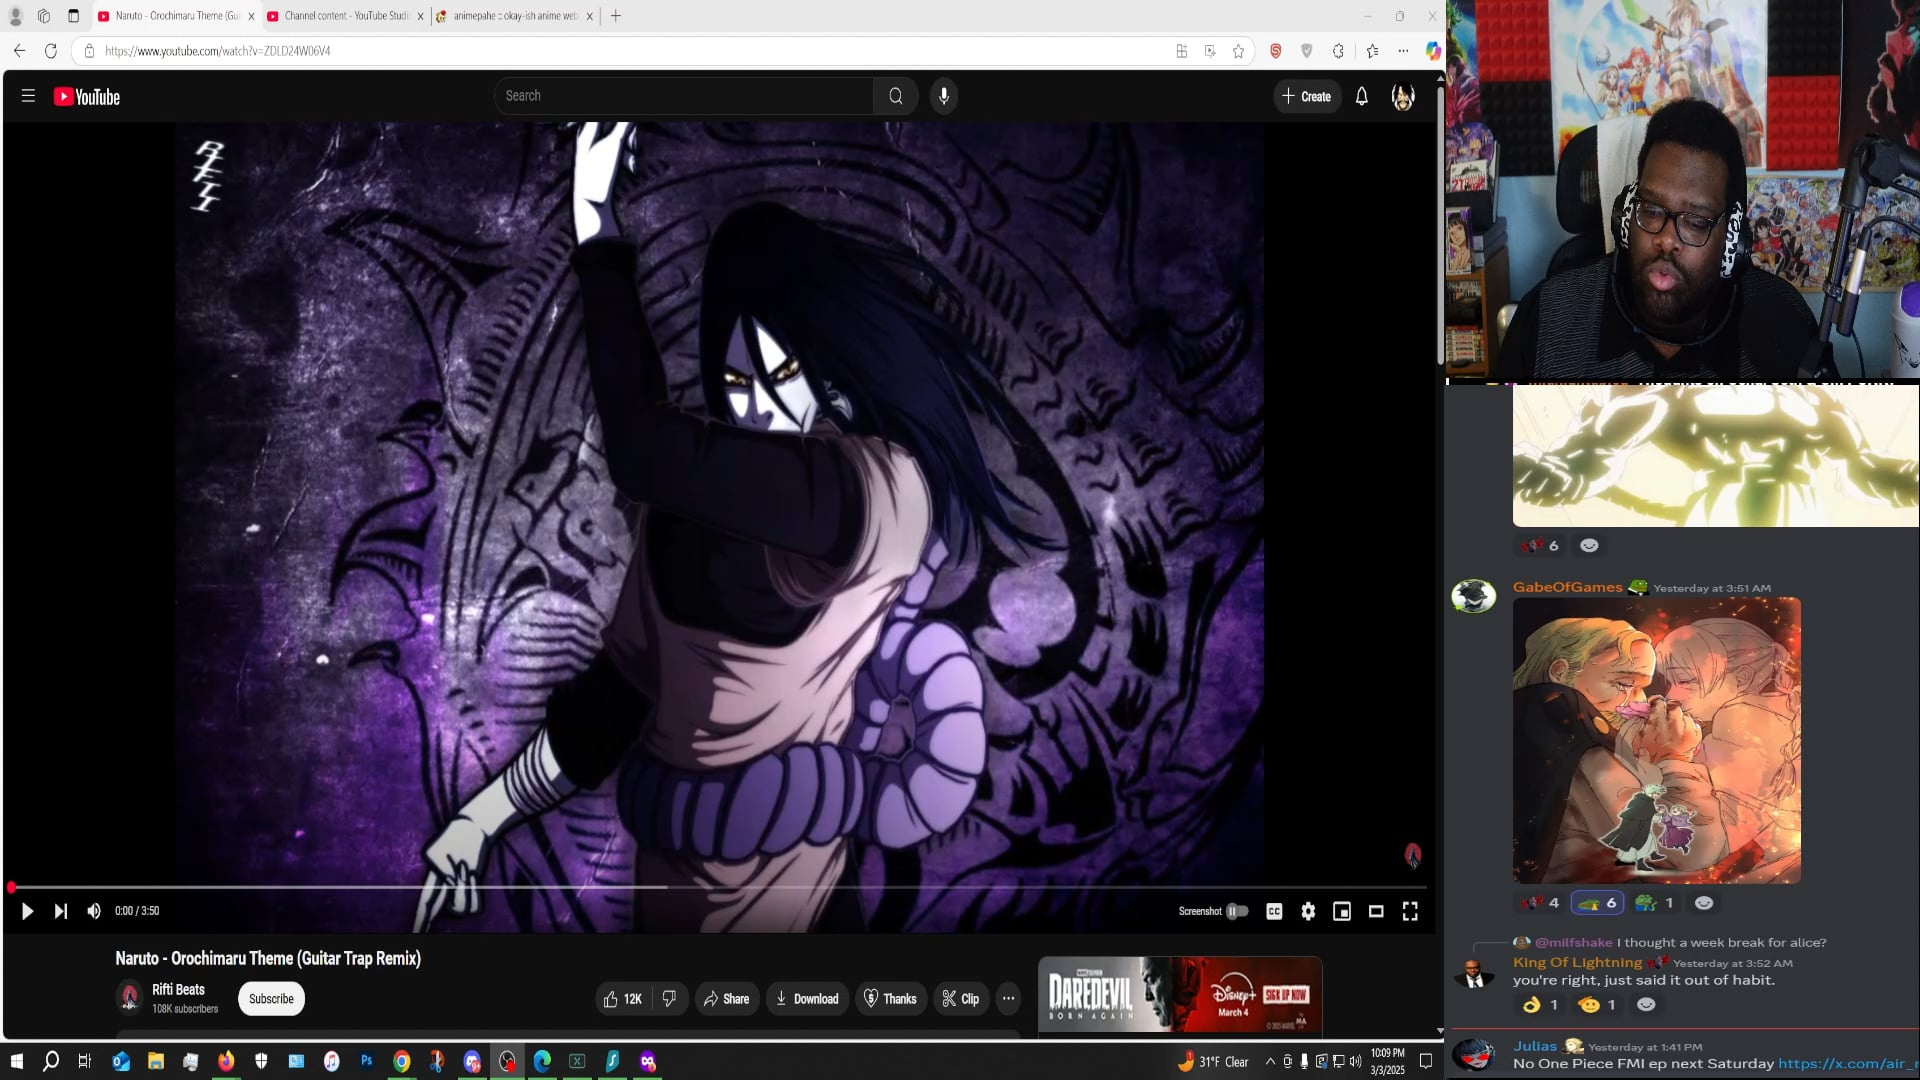Show hidden system tray icons
Screen dimensions: 1920x1080
pos(1270,1061)
